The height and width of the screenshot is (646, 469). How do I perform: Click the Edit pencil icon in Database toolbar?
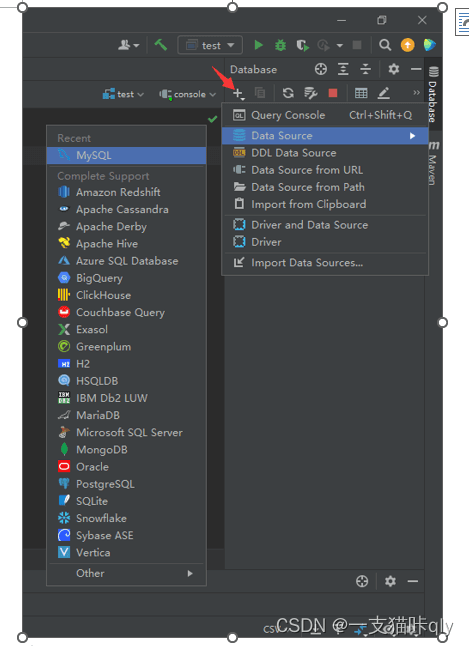click(x=384, y=93)
